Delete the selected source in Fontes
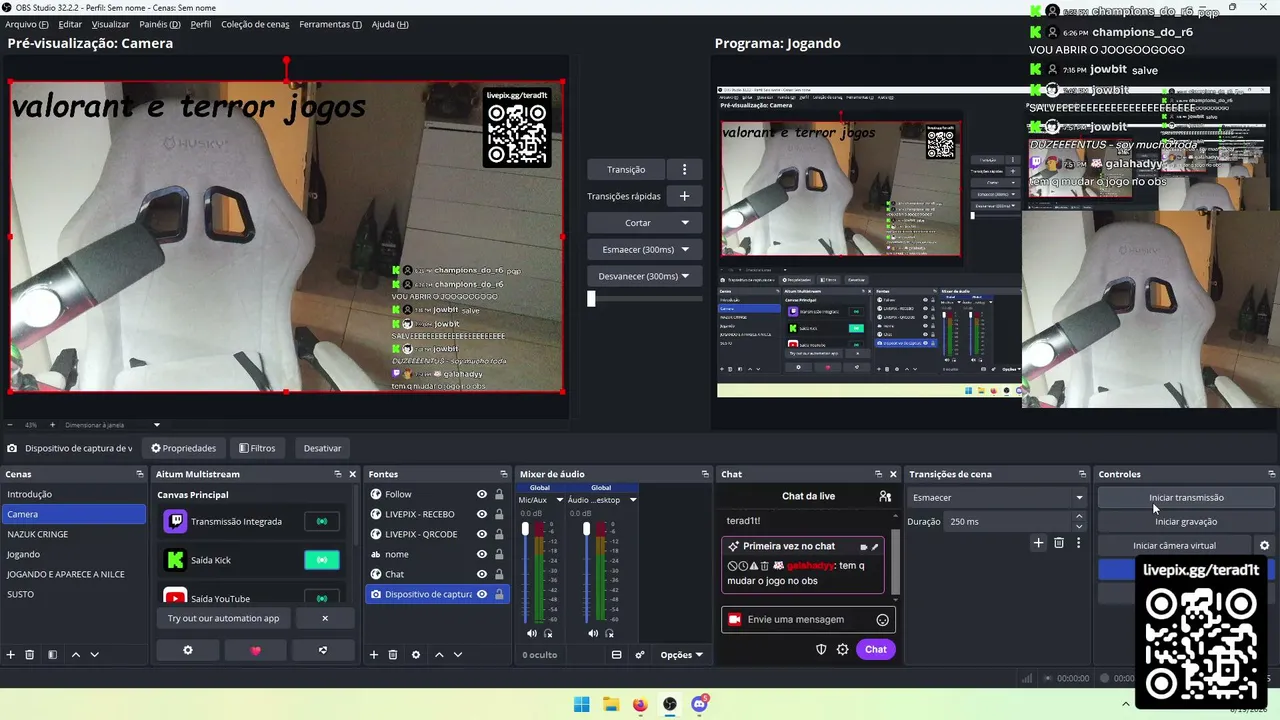 pyautogui.click(x=393, y=654)
